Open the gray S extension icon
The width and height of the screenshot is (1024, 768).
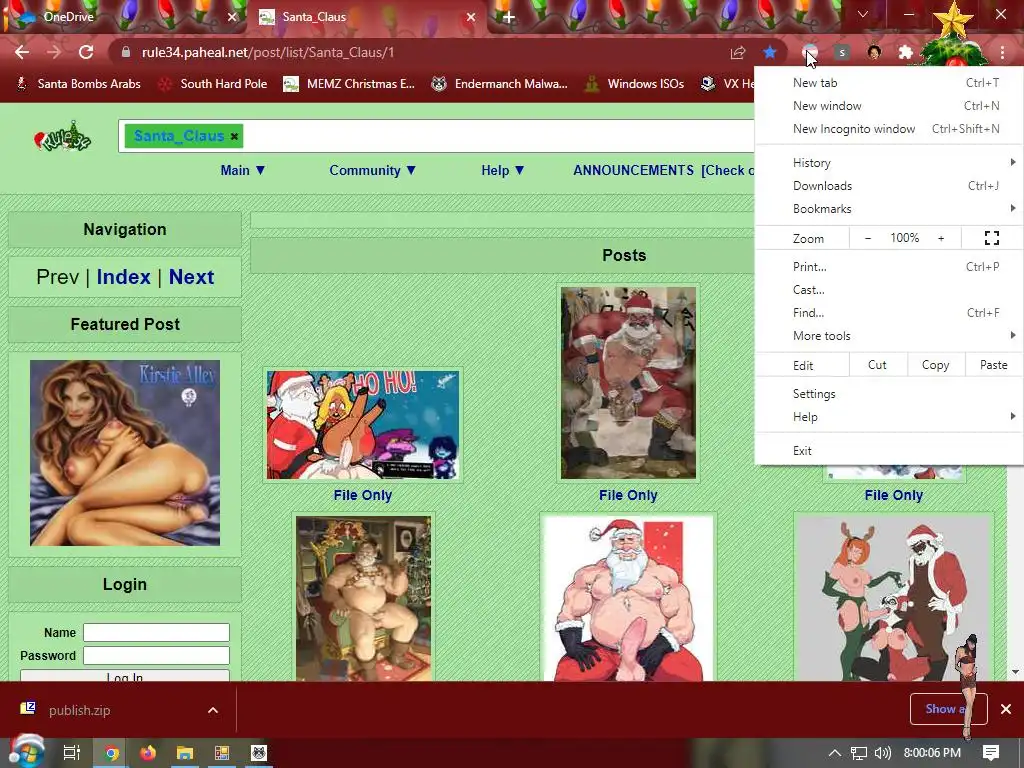[x=842, y=52]
